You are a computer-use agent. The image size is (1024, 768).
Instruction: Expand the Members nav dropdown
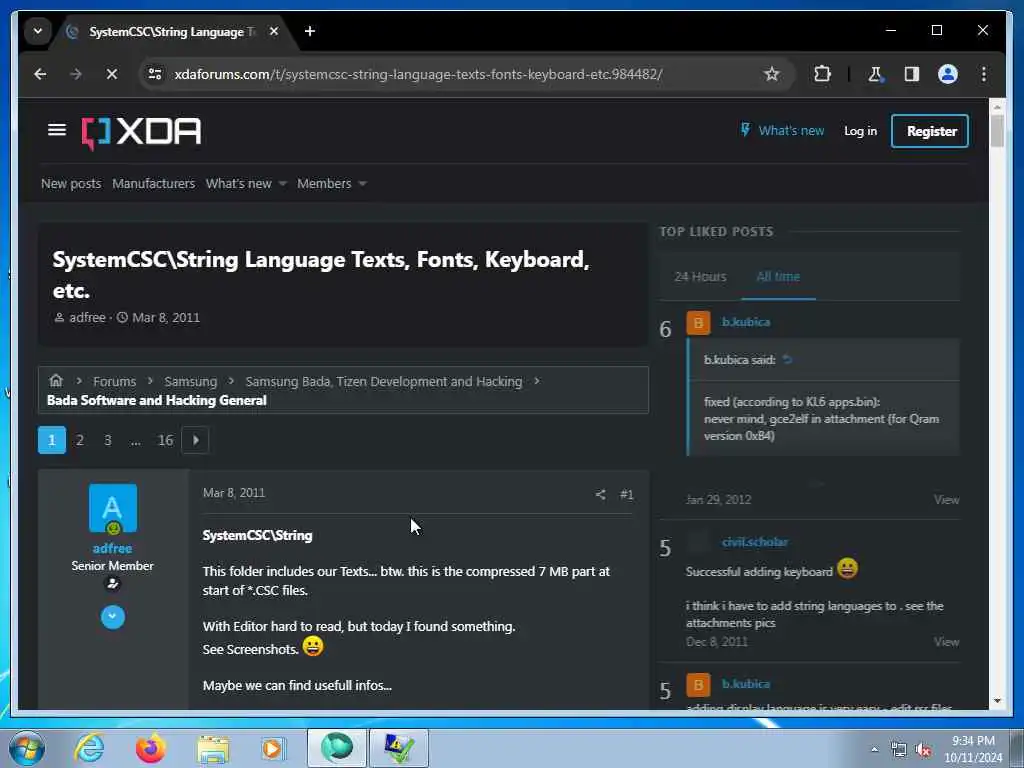(x=362, y=184)
